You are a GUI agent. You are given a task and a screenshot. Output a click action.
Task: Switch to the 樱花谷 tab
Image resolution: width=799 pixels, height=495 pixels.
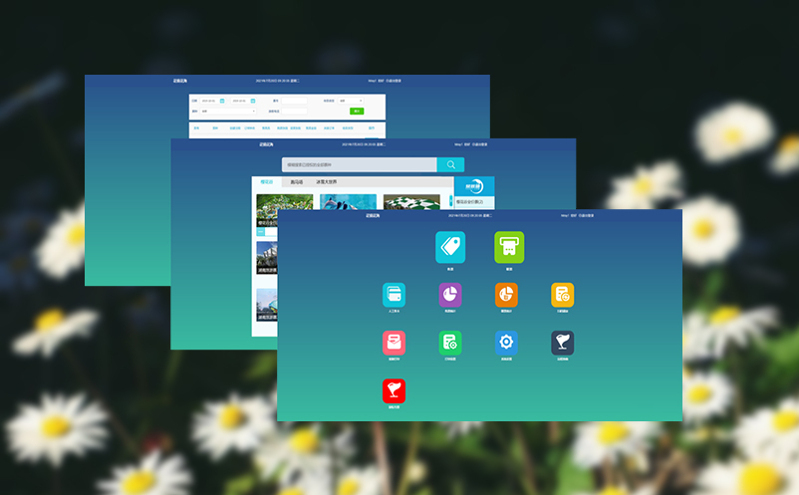tap(266, 182)
